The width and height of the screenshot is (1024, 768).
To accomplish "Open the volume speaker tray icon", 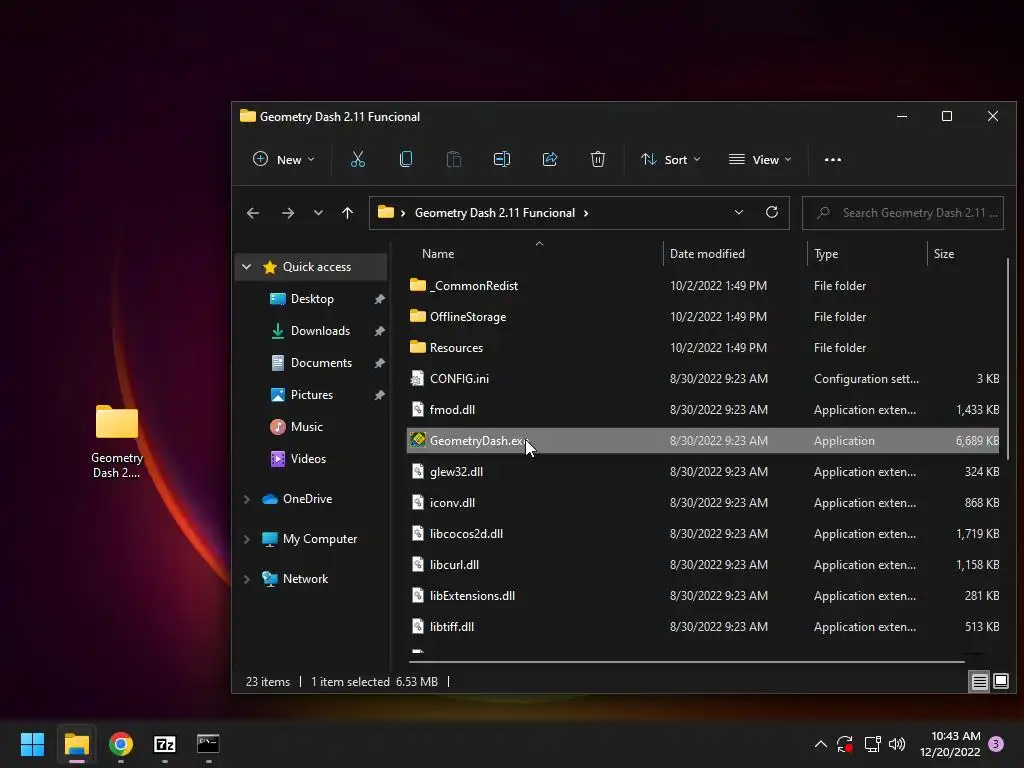I will (x=897, y=744).
